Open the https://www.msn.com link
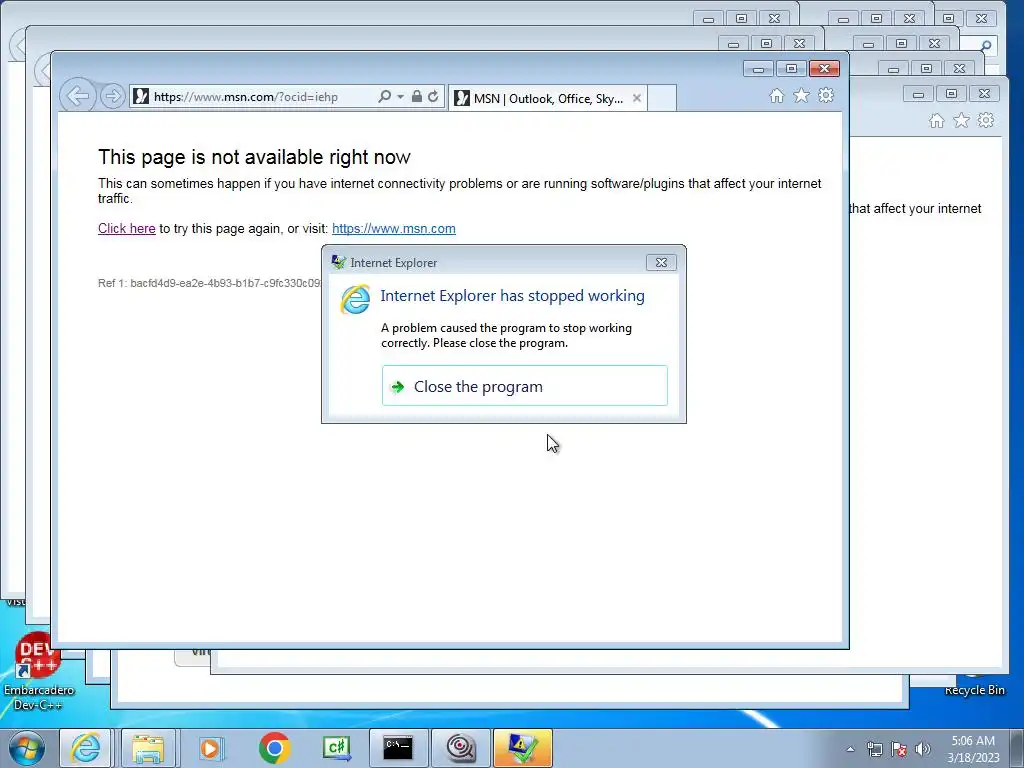The height and width of the screenshot is (768, 1024). pyautogui.click(x=394, y=229)
